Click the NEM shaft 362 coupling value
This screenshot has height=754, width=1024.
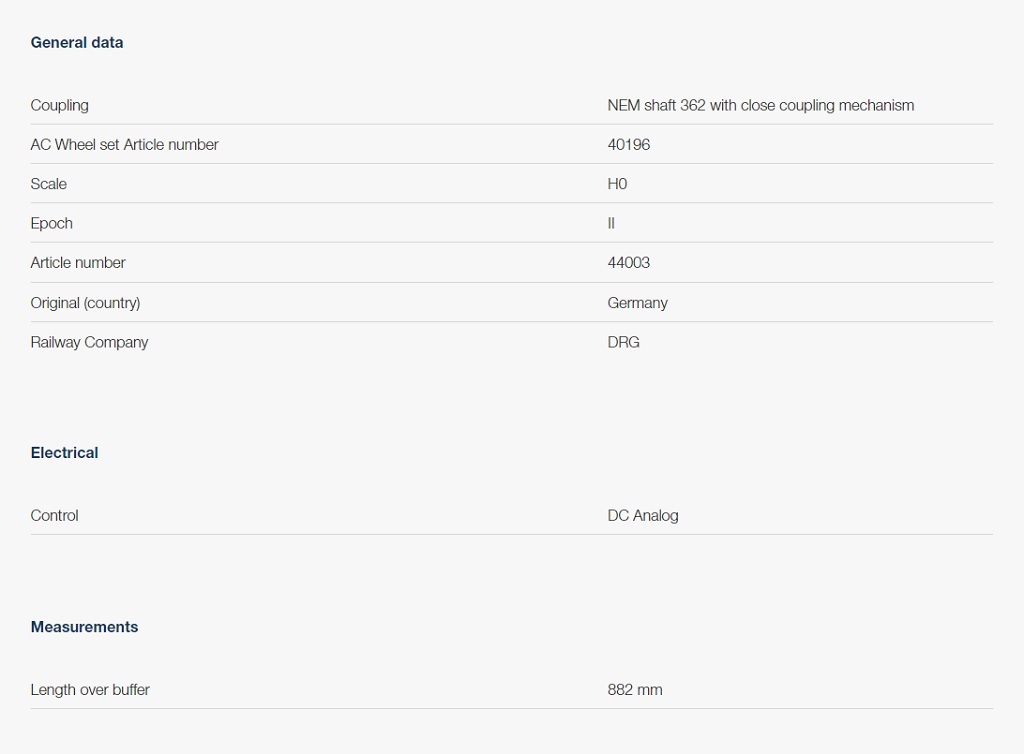(x=760, y=105)
